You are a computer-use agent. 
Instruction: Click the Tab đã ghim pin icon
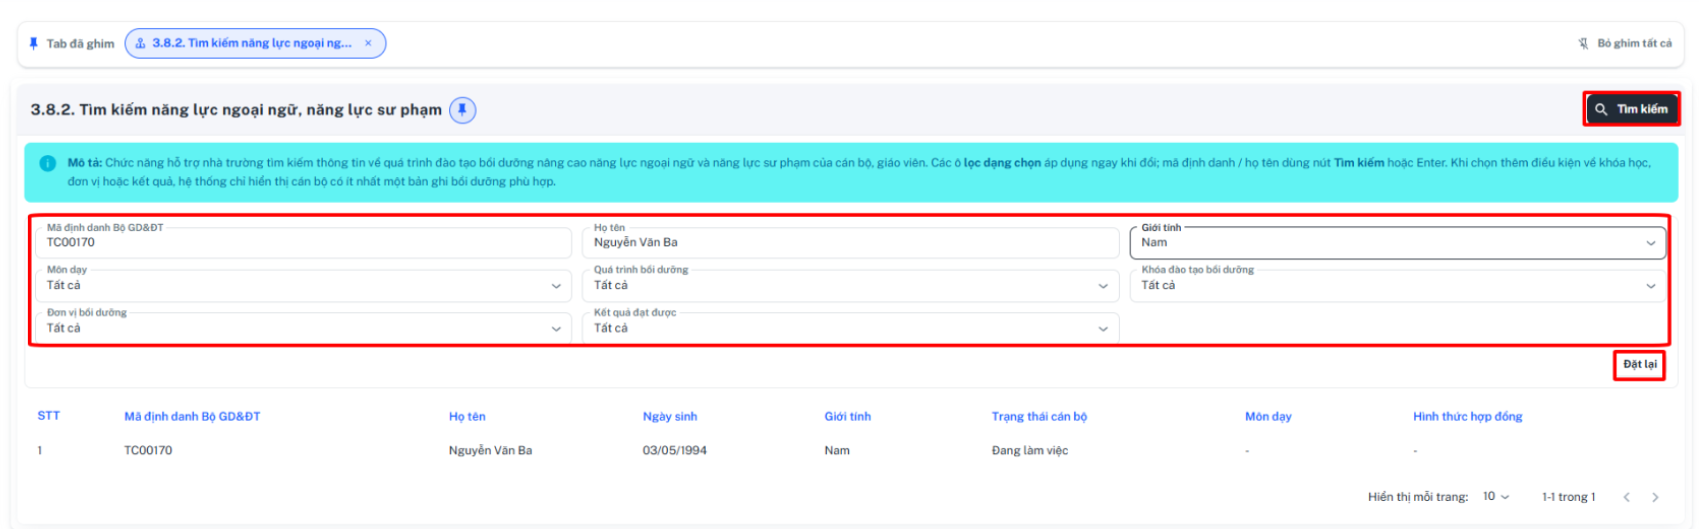point(34,43)
